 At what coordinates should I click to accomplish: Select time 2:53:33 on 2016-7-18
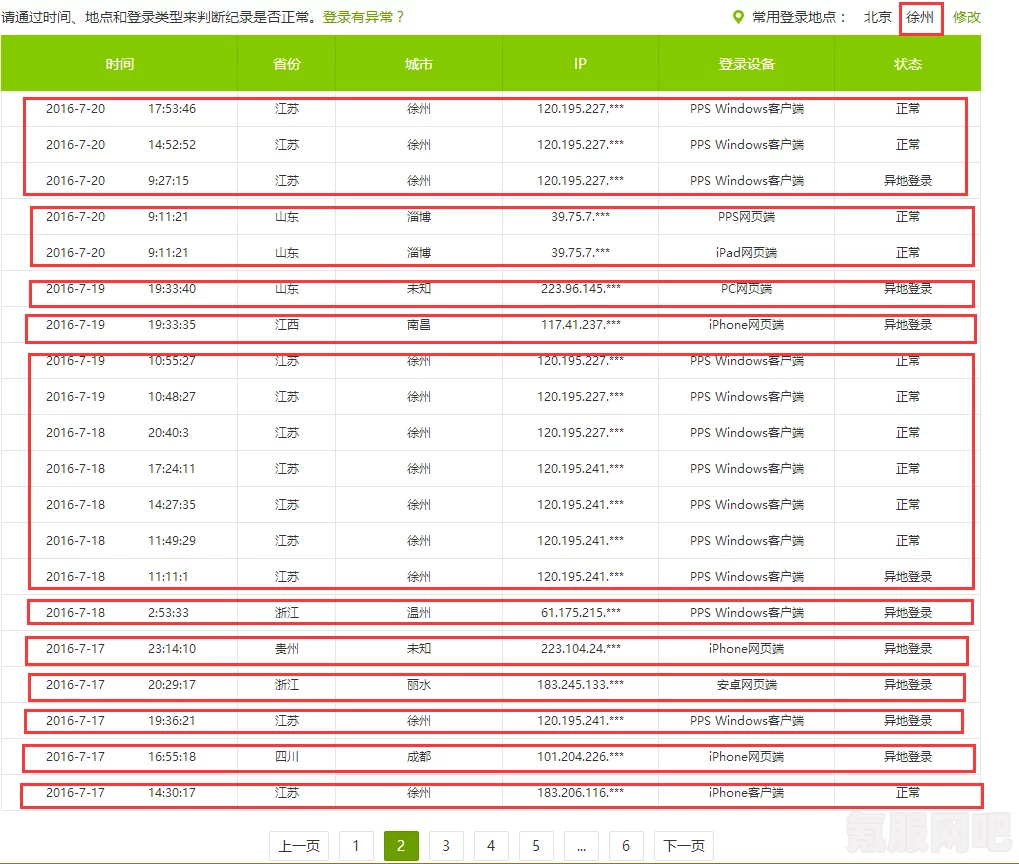click(x=168, y=612)
